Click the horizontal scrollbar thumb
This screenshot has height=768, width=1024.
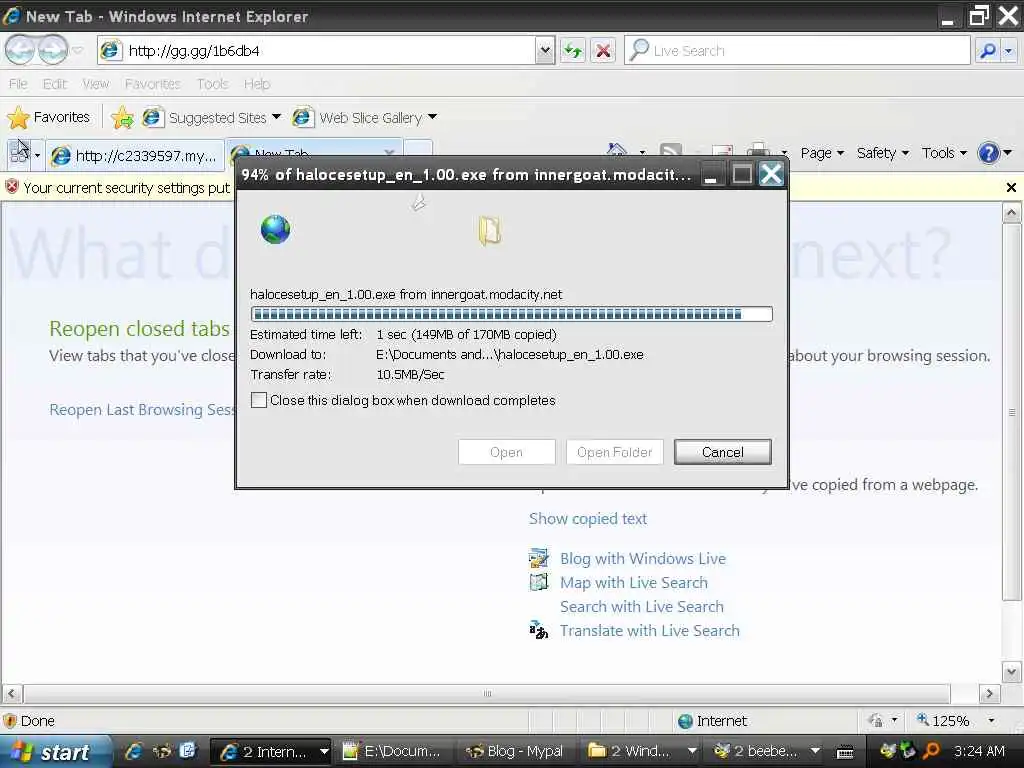point(487,693)
